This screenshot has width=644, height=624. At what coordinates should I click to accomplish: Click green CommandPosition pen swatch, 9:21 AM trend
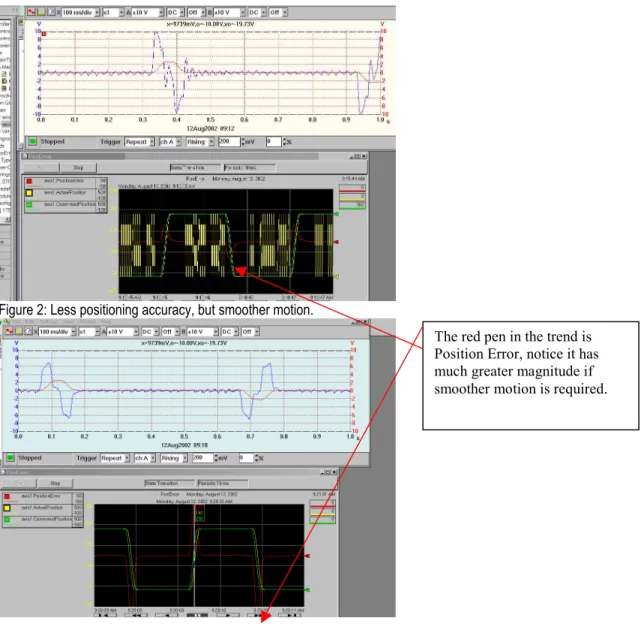7,520
